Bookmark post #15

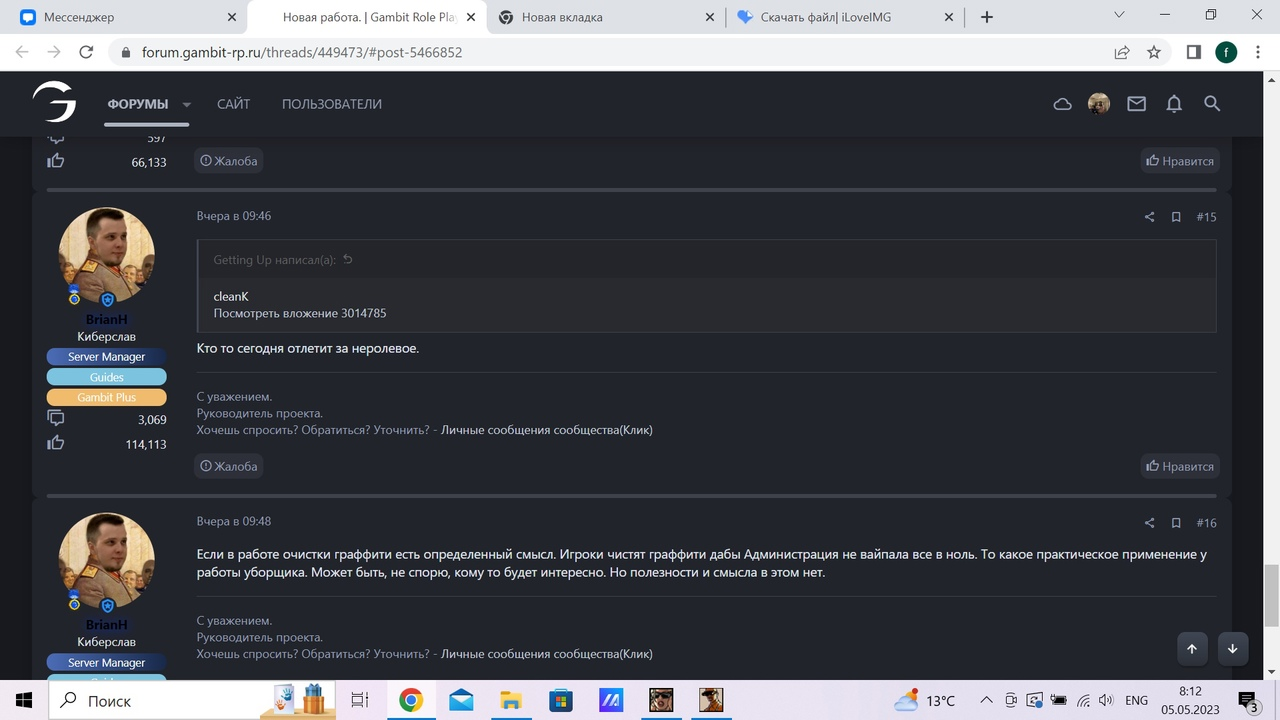(1176, 217)
